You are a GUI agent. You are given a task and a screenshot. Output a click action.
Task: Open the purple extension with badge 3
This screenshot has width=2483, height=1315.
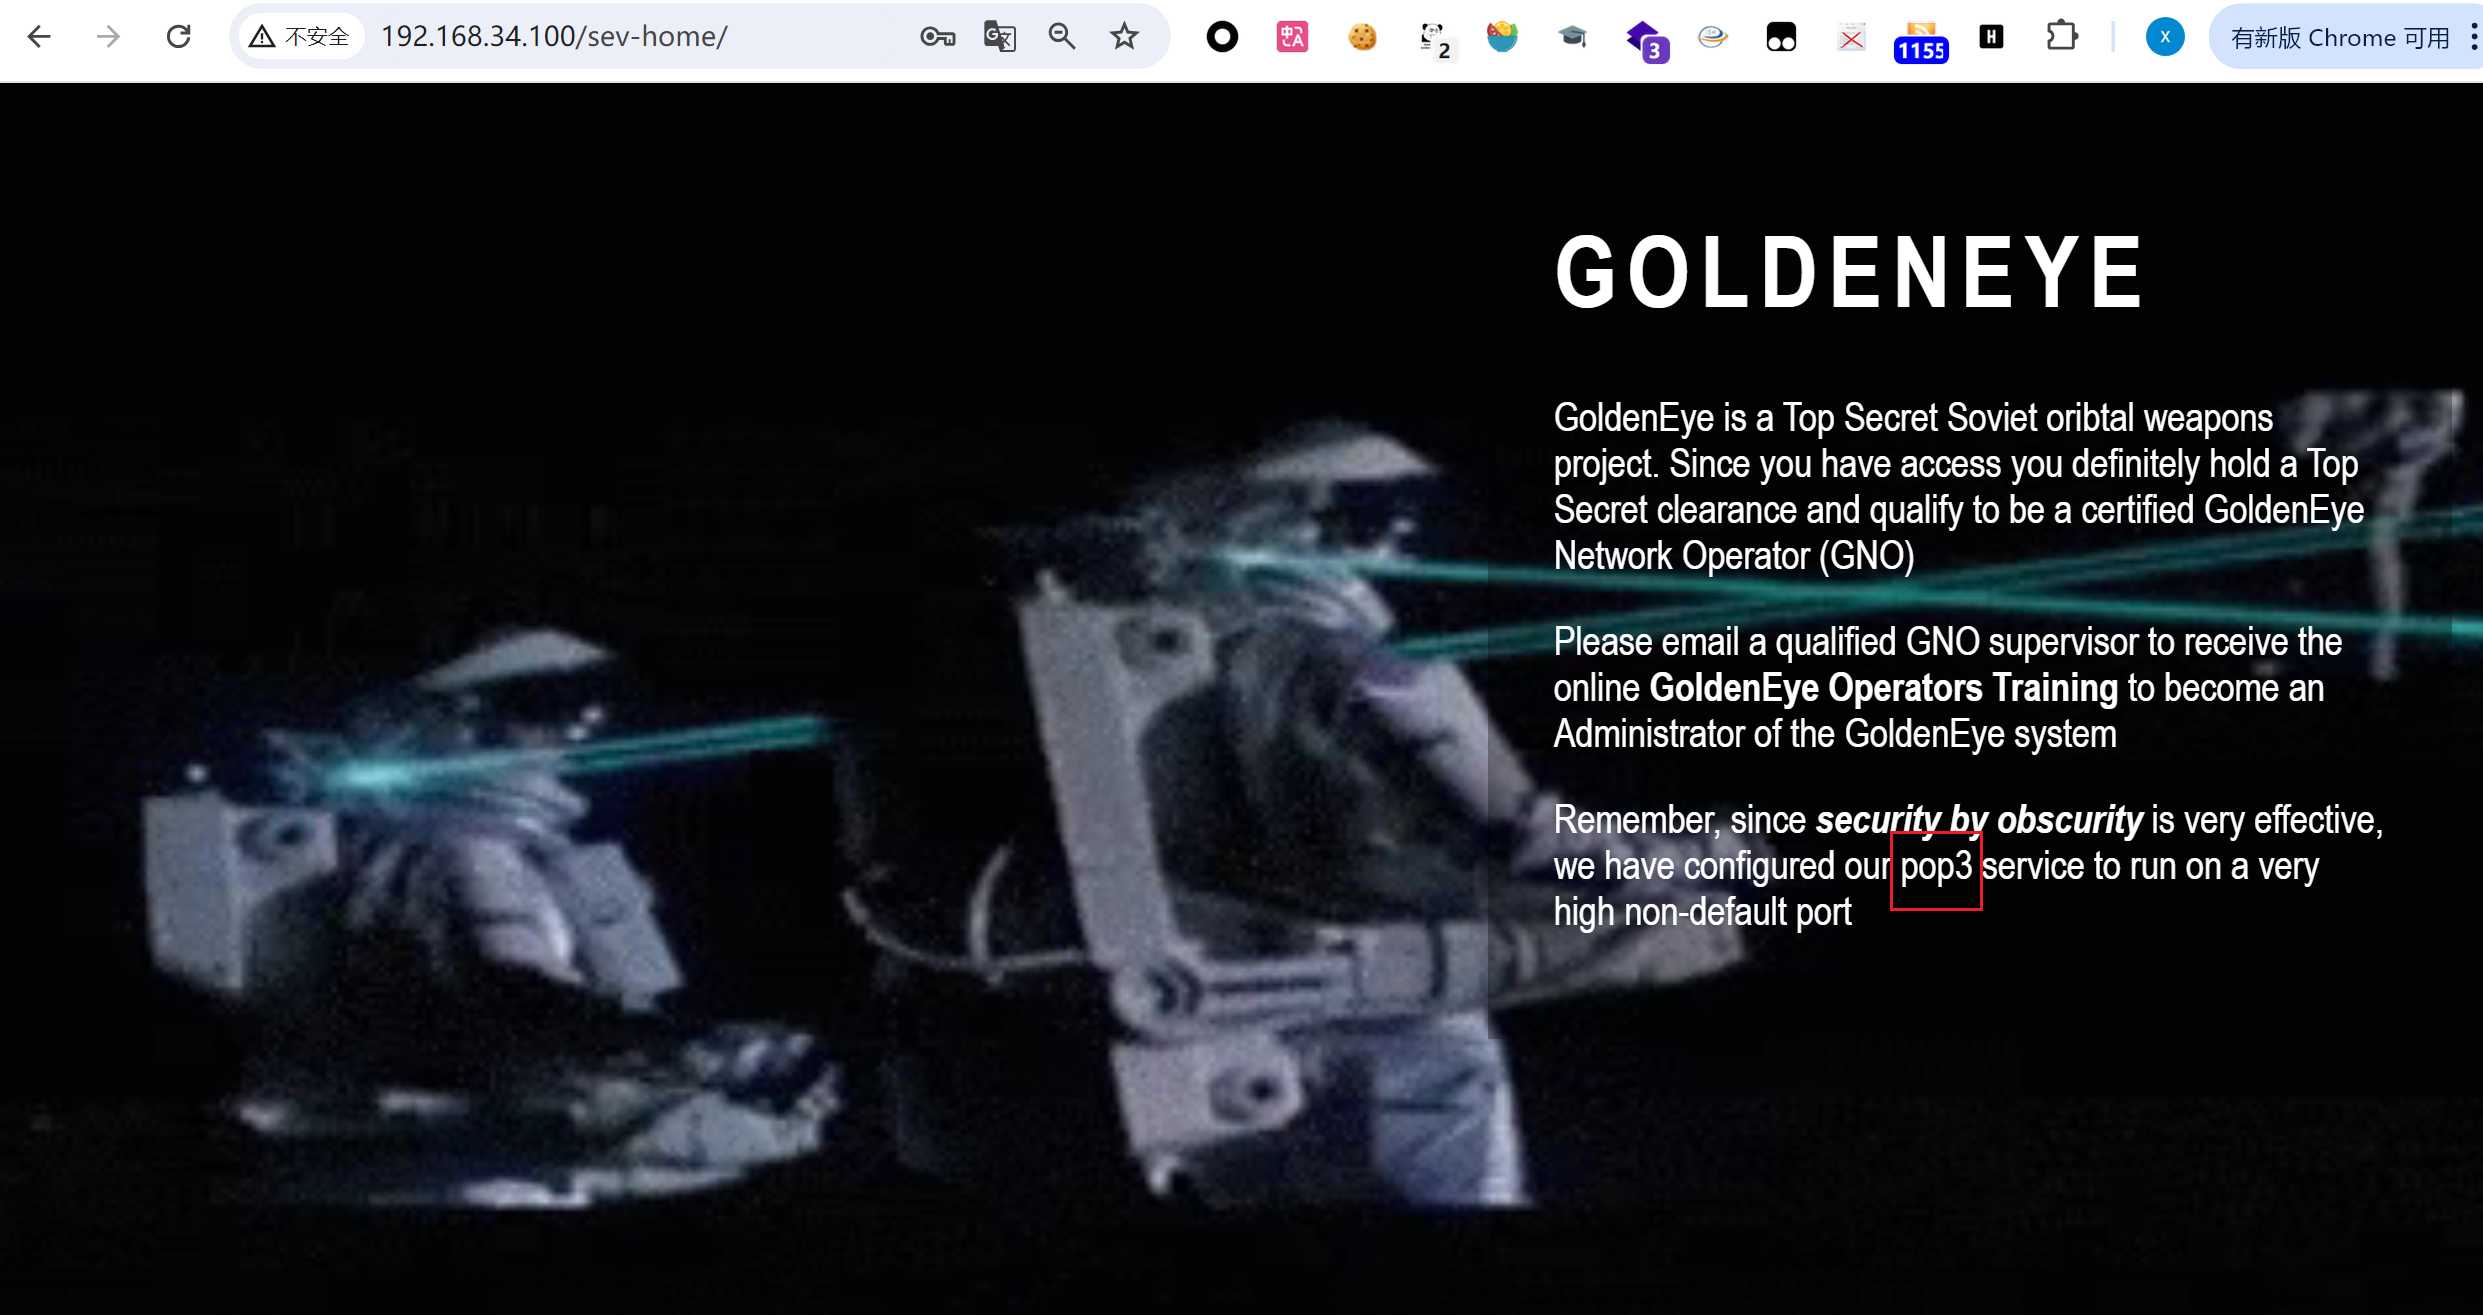[1646, 40]
